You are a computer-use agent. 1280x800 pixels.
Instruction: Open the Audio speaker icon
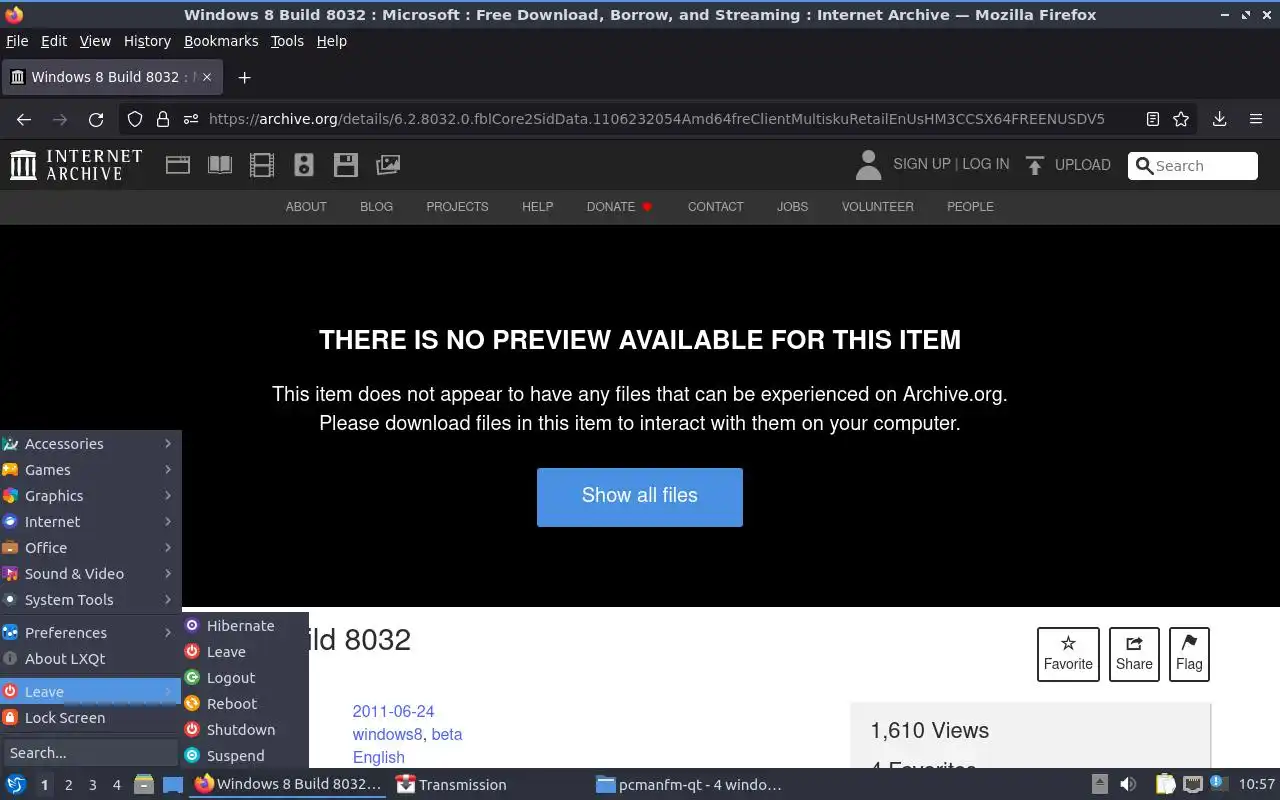tap(304, 165)
